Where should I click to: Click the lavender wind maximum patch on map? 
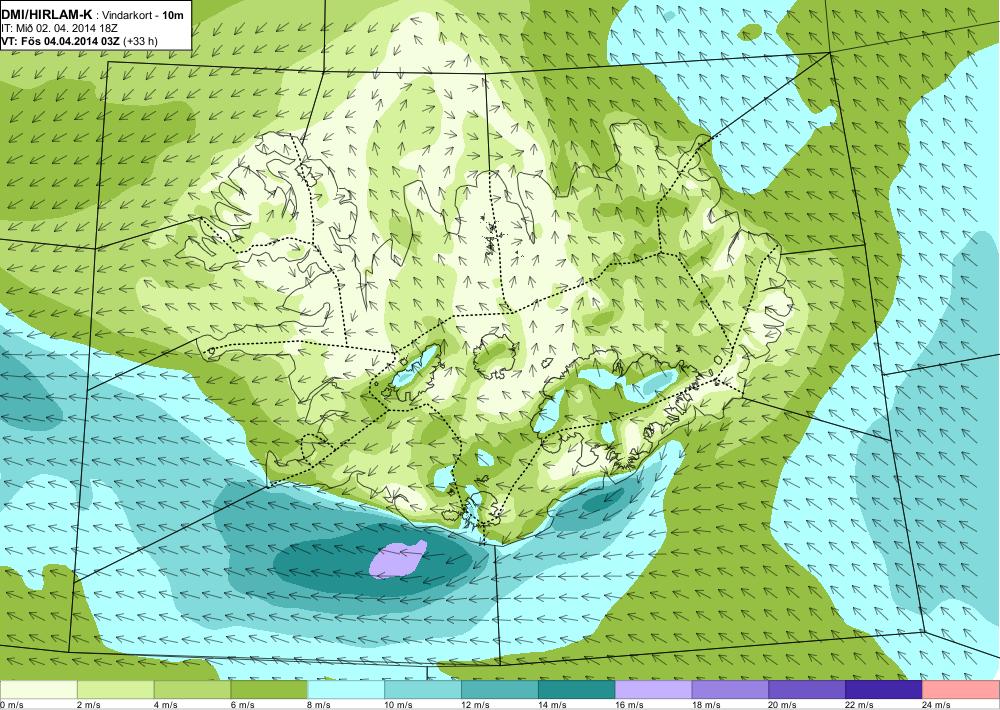[x=397, y=559]
